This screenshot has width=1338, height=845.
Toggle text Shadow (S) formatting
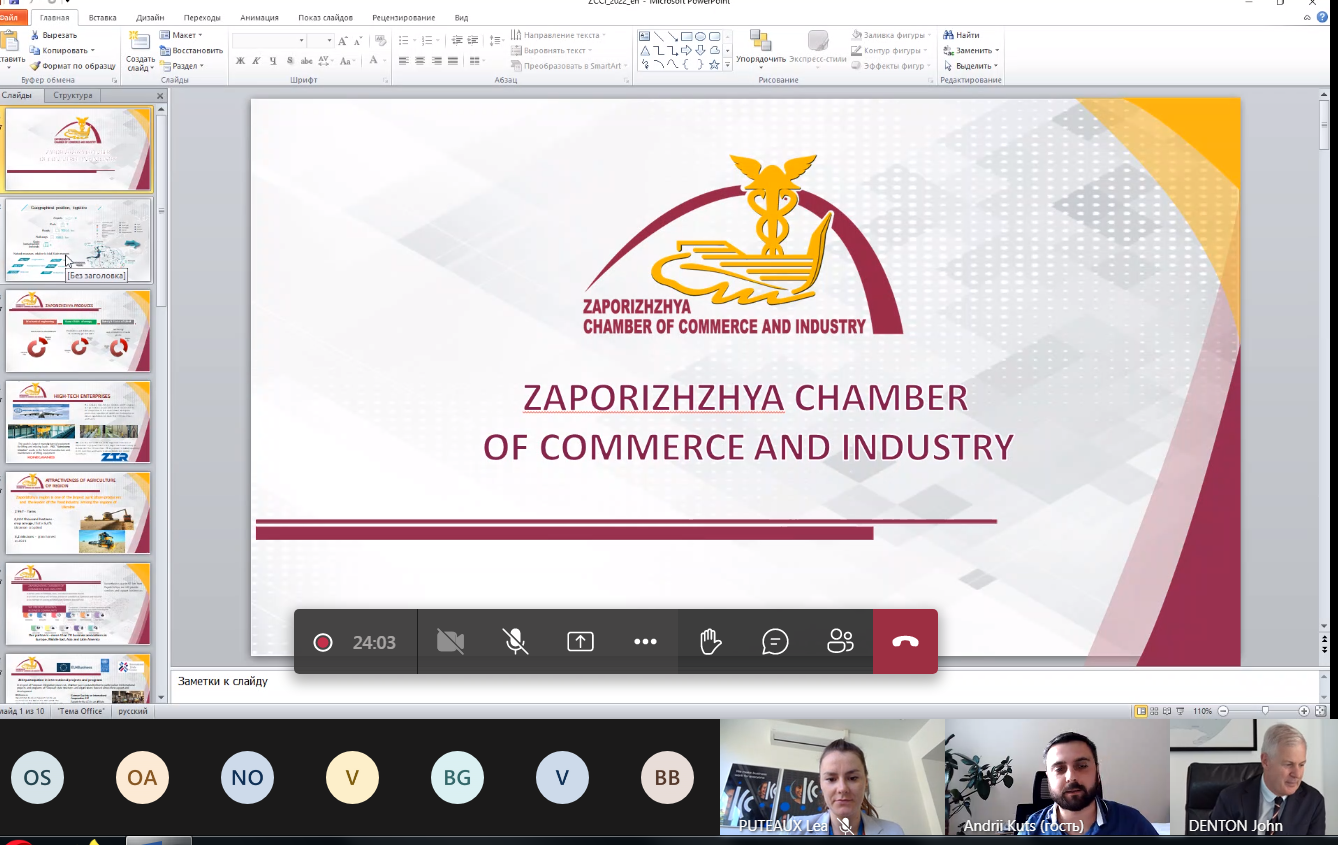(289, 62)
